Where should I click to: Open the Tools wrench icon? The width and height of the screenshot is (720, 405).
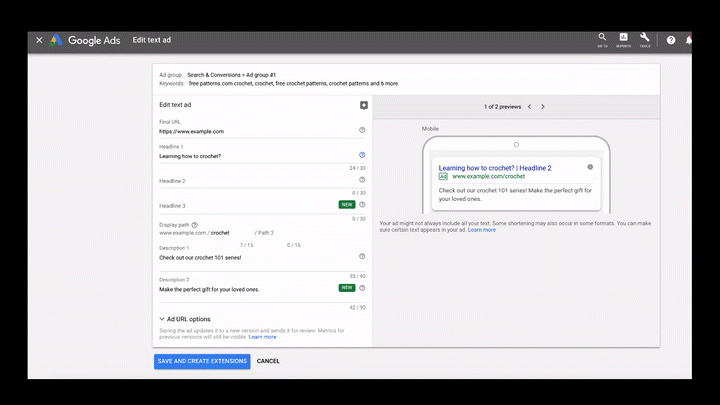pos(645,39)
